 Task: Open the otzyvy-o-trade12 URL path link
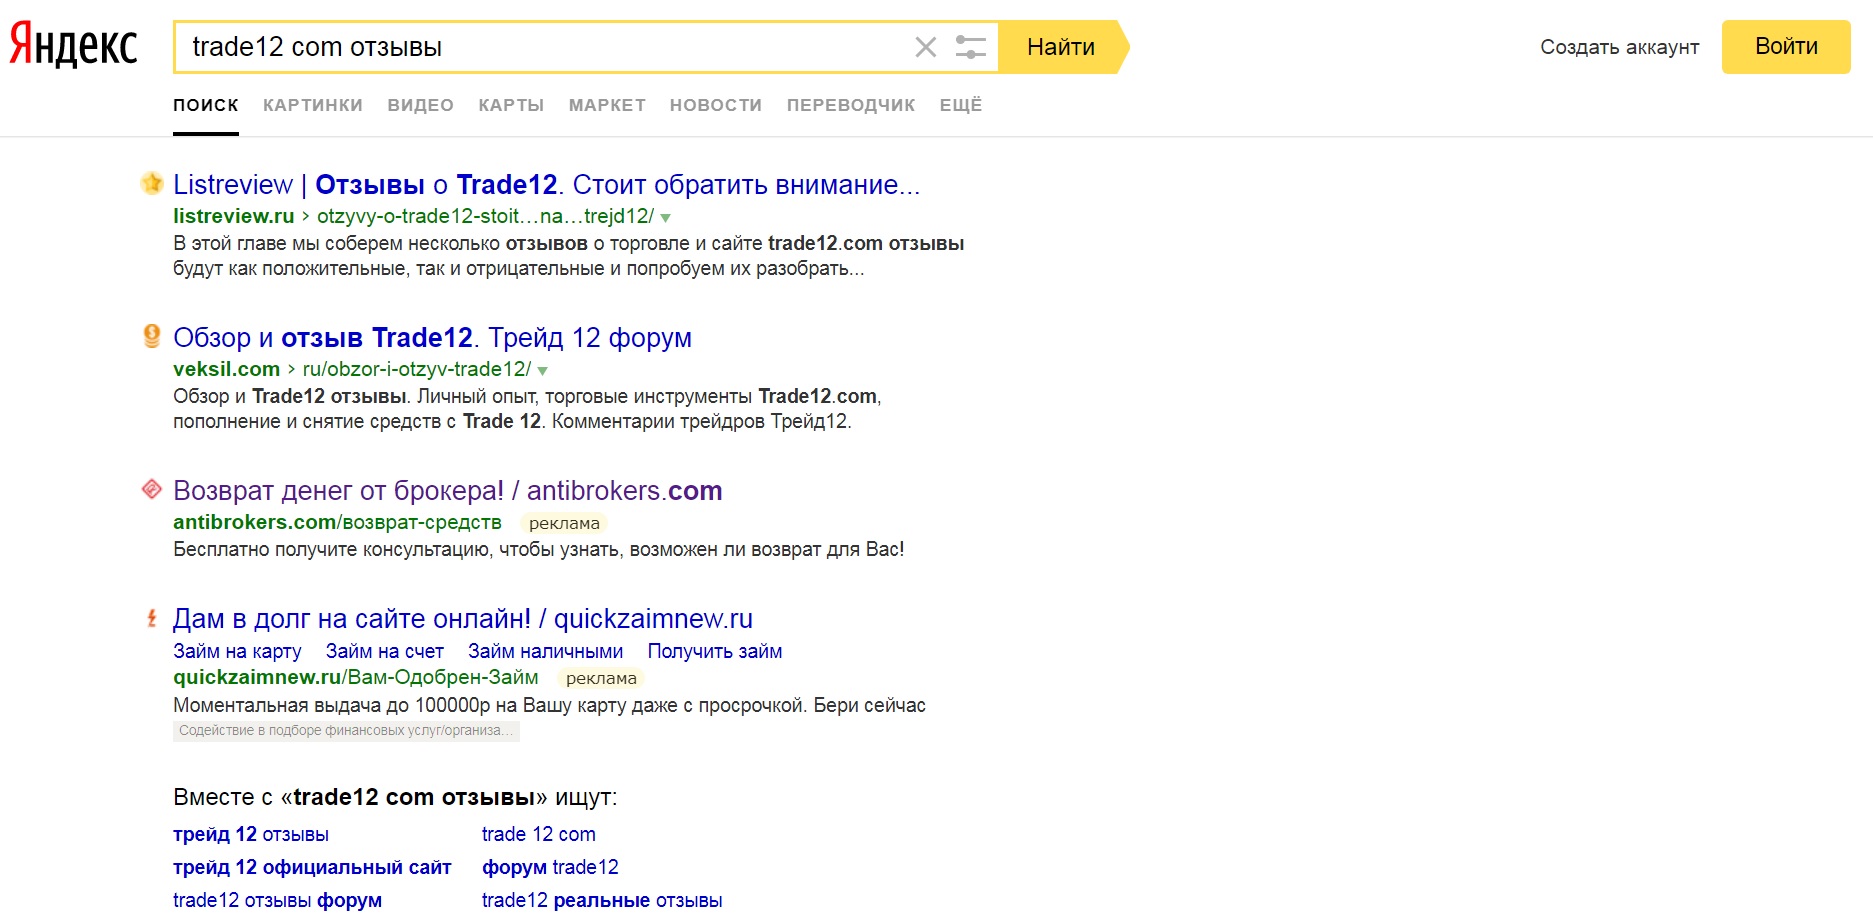click(485, 216)
